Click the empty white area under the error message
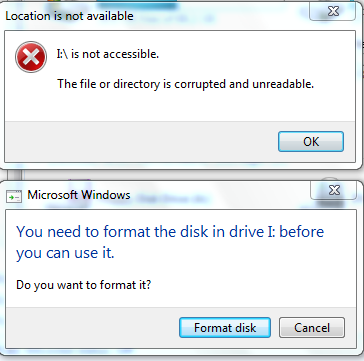This screenshot has height=361, width=364. (180, 107)
